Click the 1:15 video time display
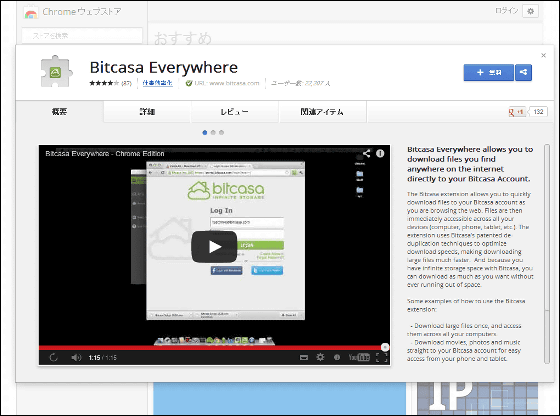The width and height of the screenshot is (560, 416). coord(102,357)
